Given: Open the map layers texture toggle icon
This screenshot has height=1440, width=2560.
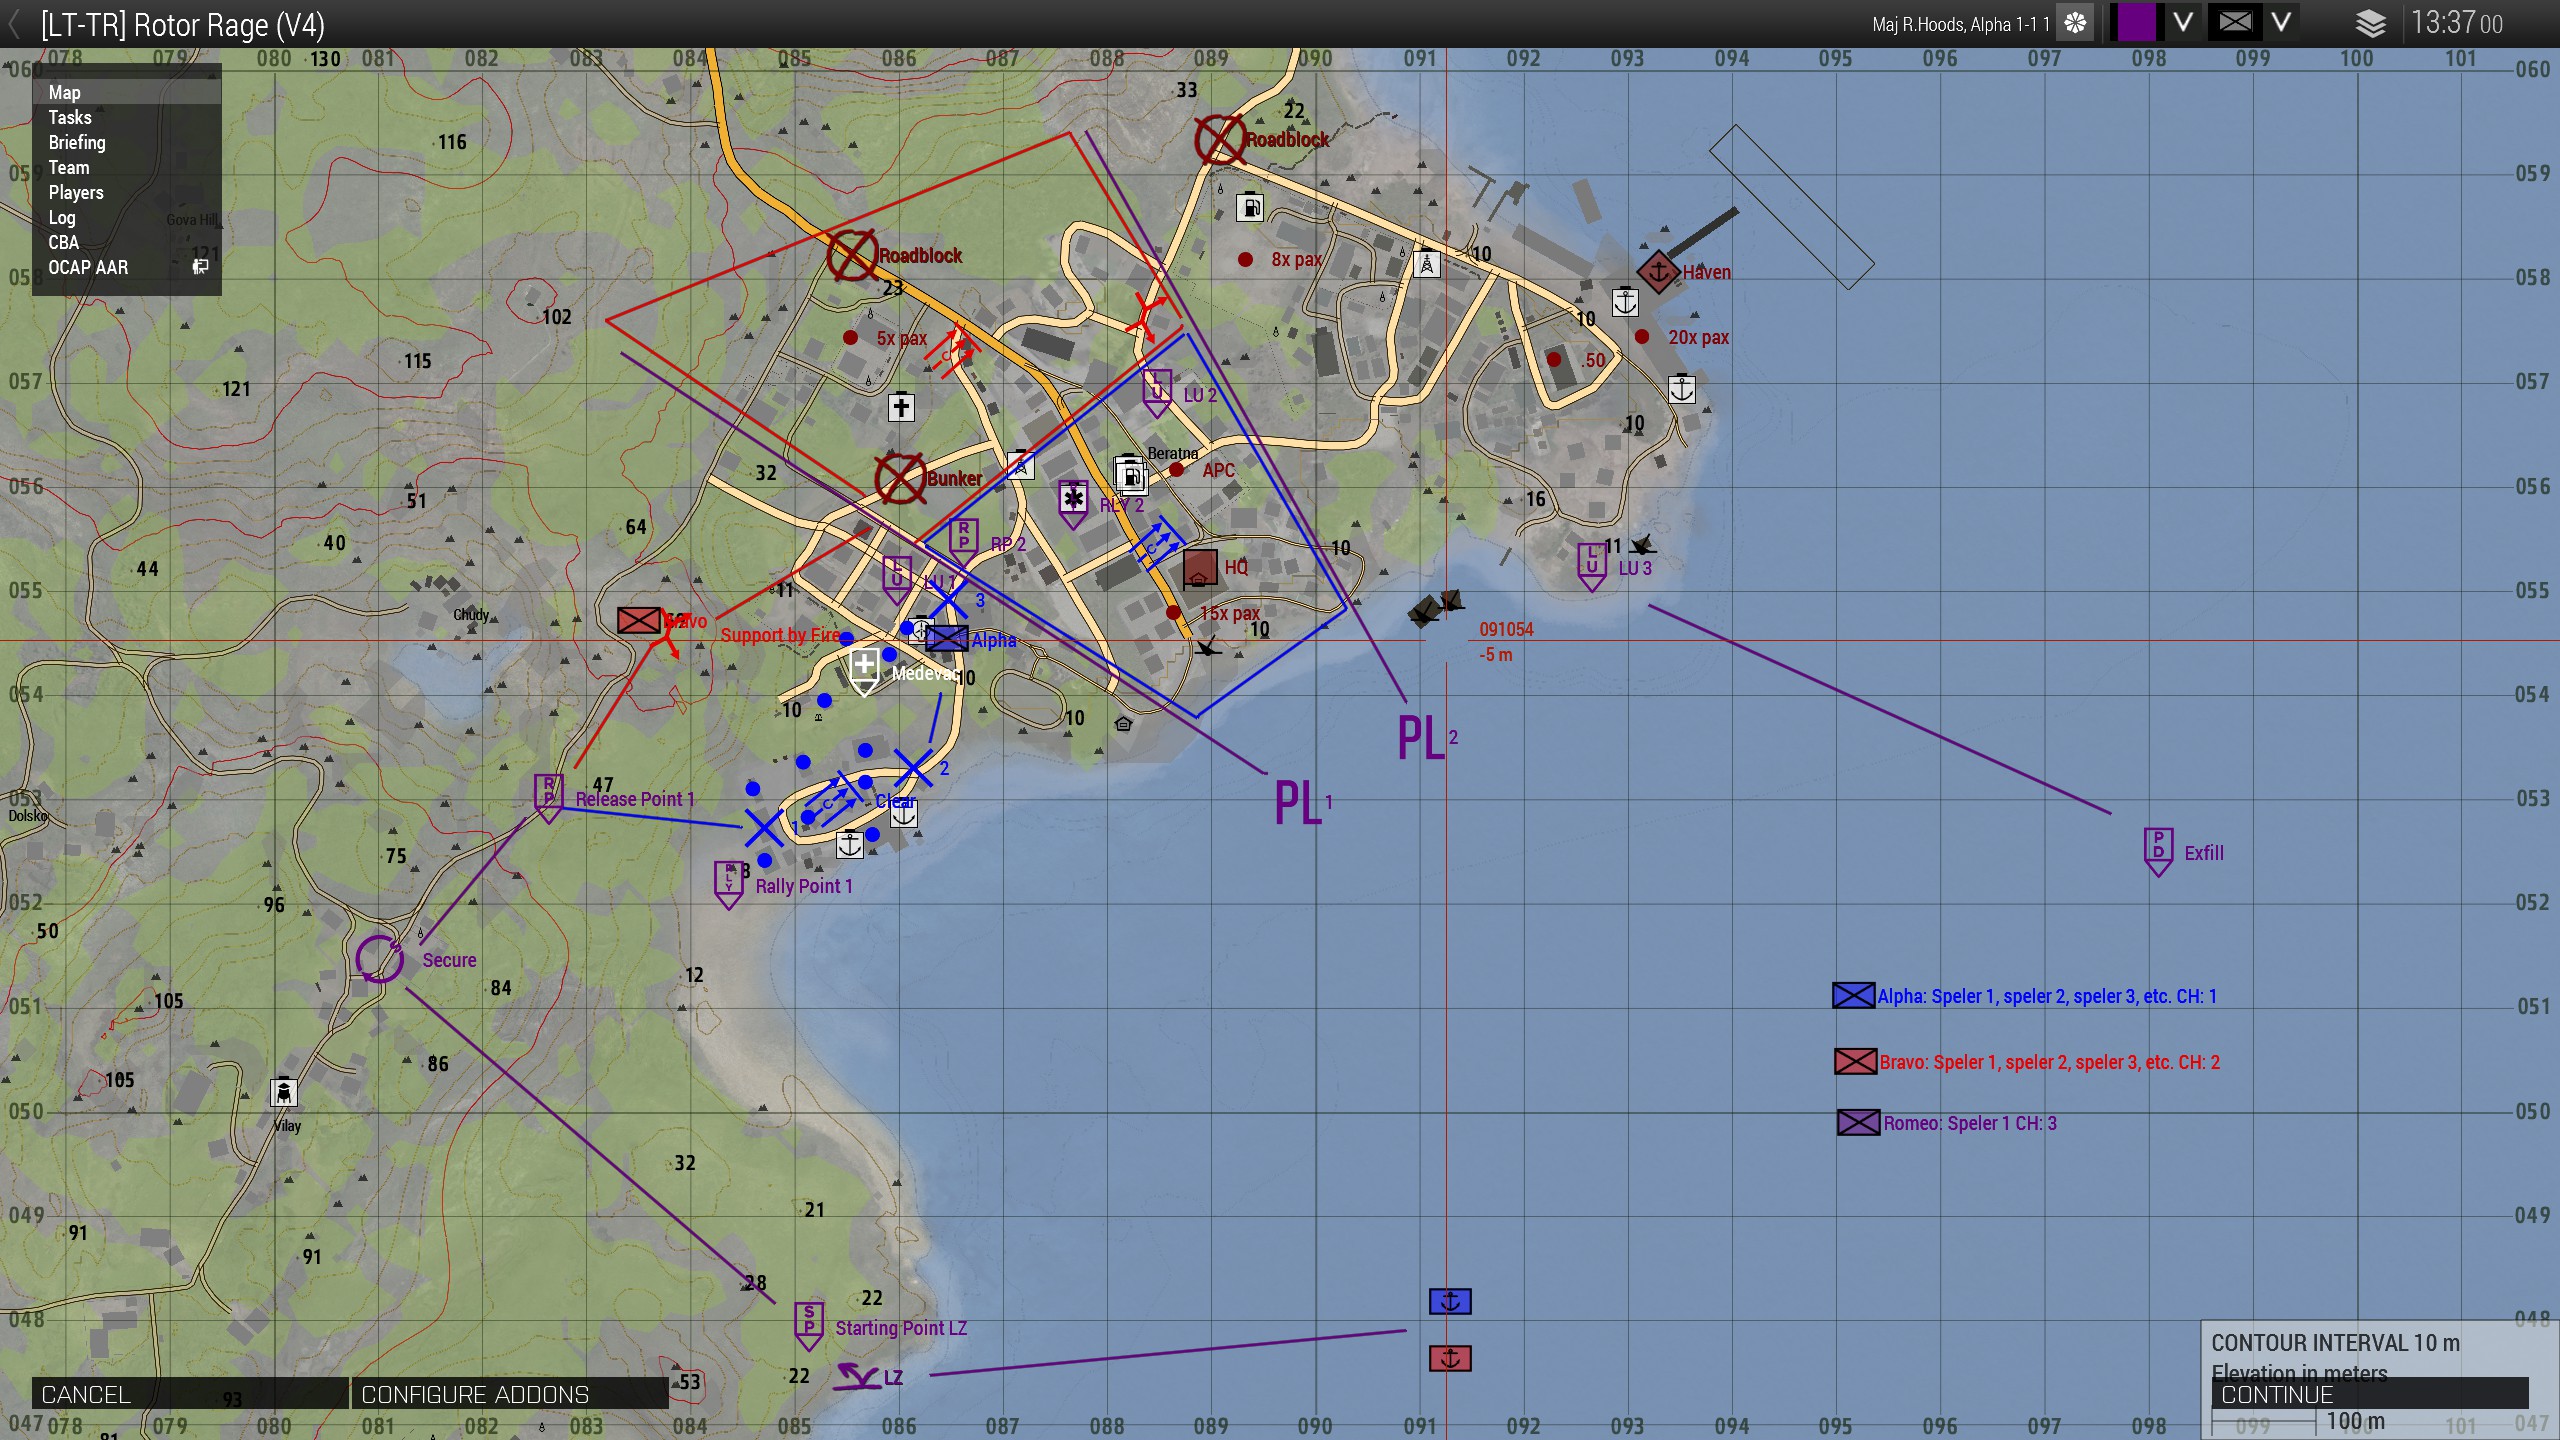Looking at the screenshot, I should tap(2370, 23).
